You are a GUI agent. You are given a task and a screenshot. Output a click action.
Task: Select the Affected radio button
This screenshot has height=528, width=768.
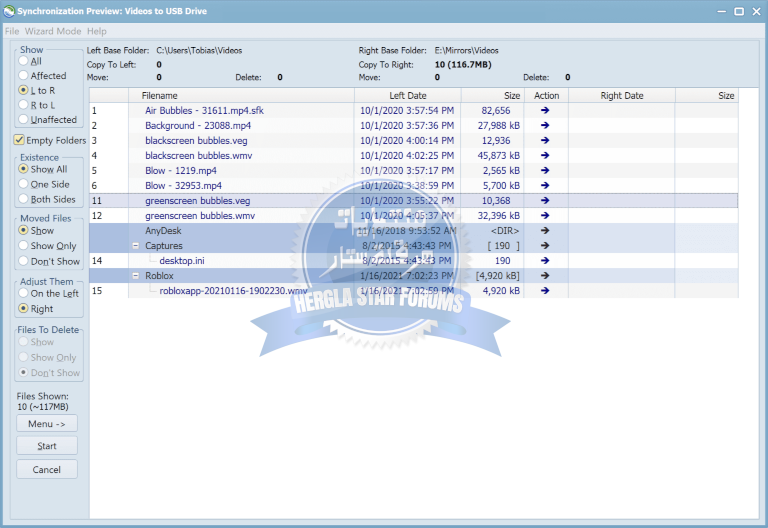point(24,76)
